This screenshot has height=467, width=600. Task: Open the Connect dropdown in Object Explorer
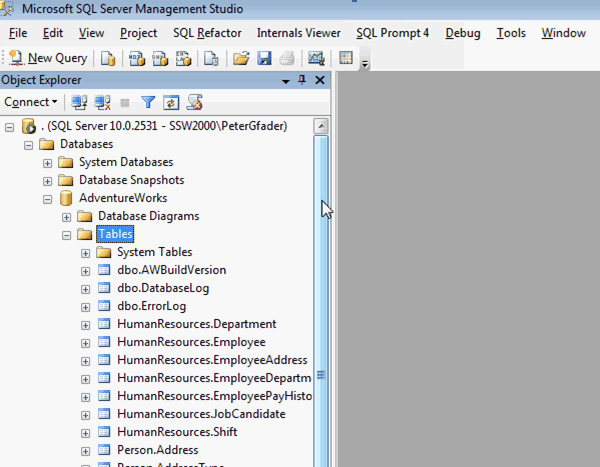coord(31,102)
